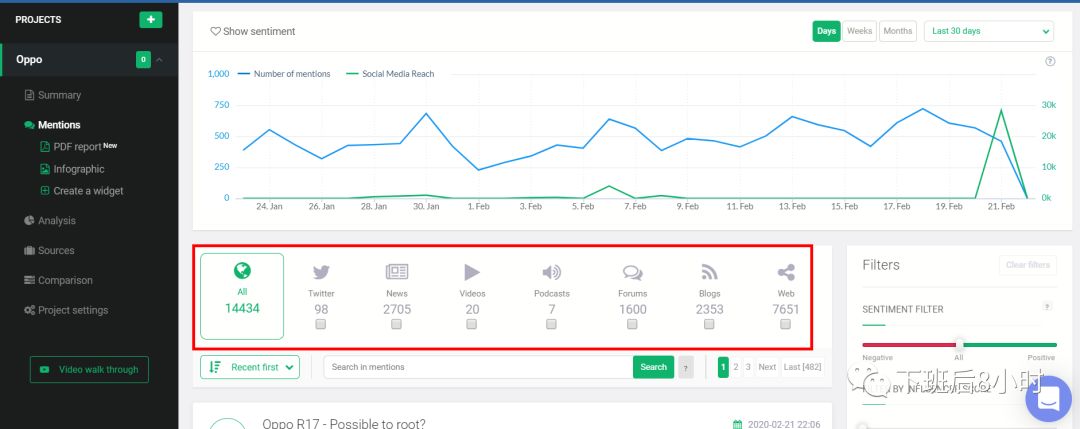
Task: Click the Videos play icon
Action: pyautogui.click(x=472, y=272)
